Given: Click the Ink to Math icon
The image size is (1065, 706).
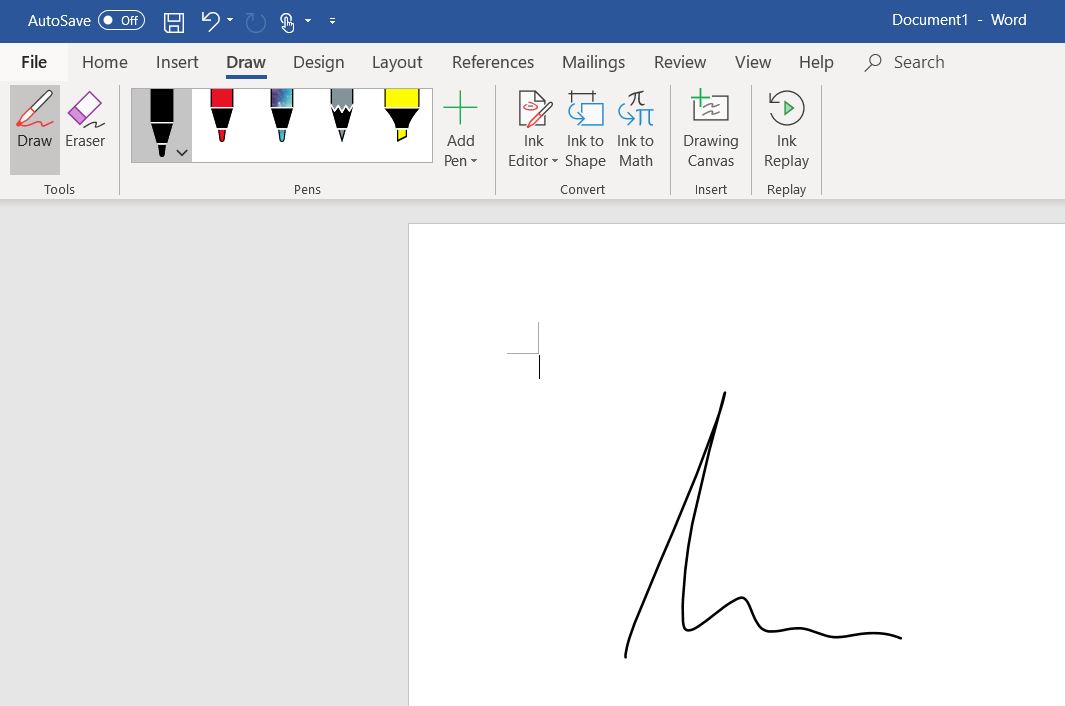Looking at the screenshot, I should [x=635, y=129].
